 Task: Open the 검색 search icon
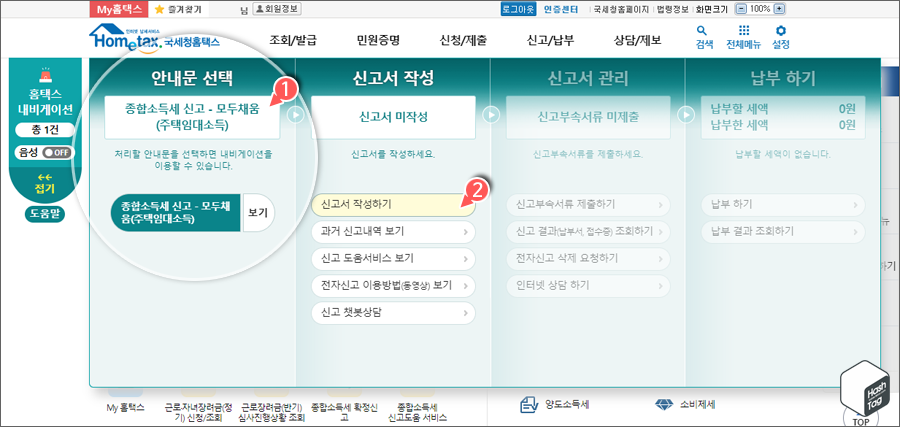701,30
